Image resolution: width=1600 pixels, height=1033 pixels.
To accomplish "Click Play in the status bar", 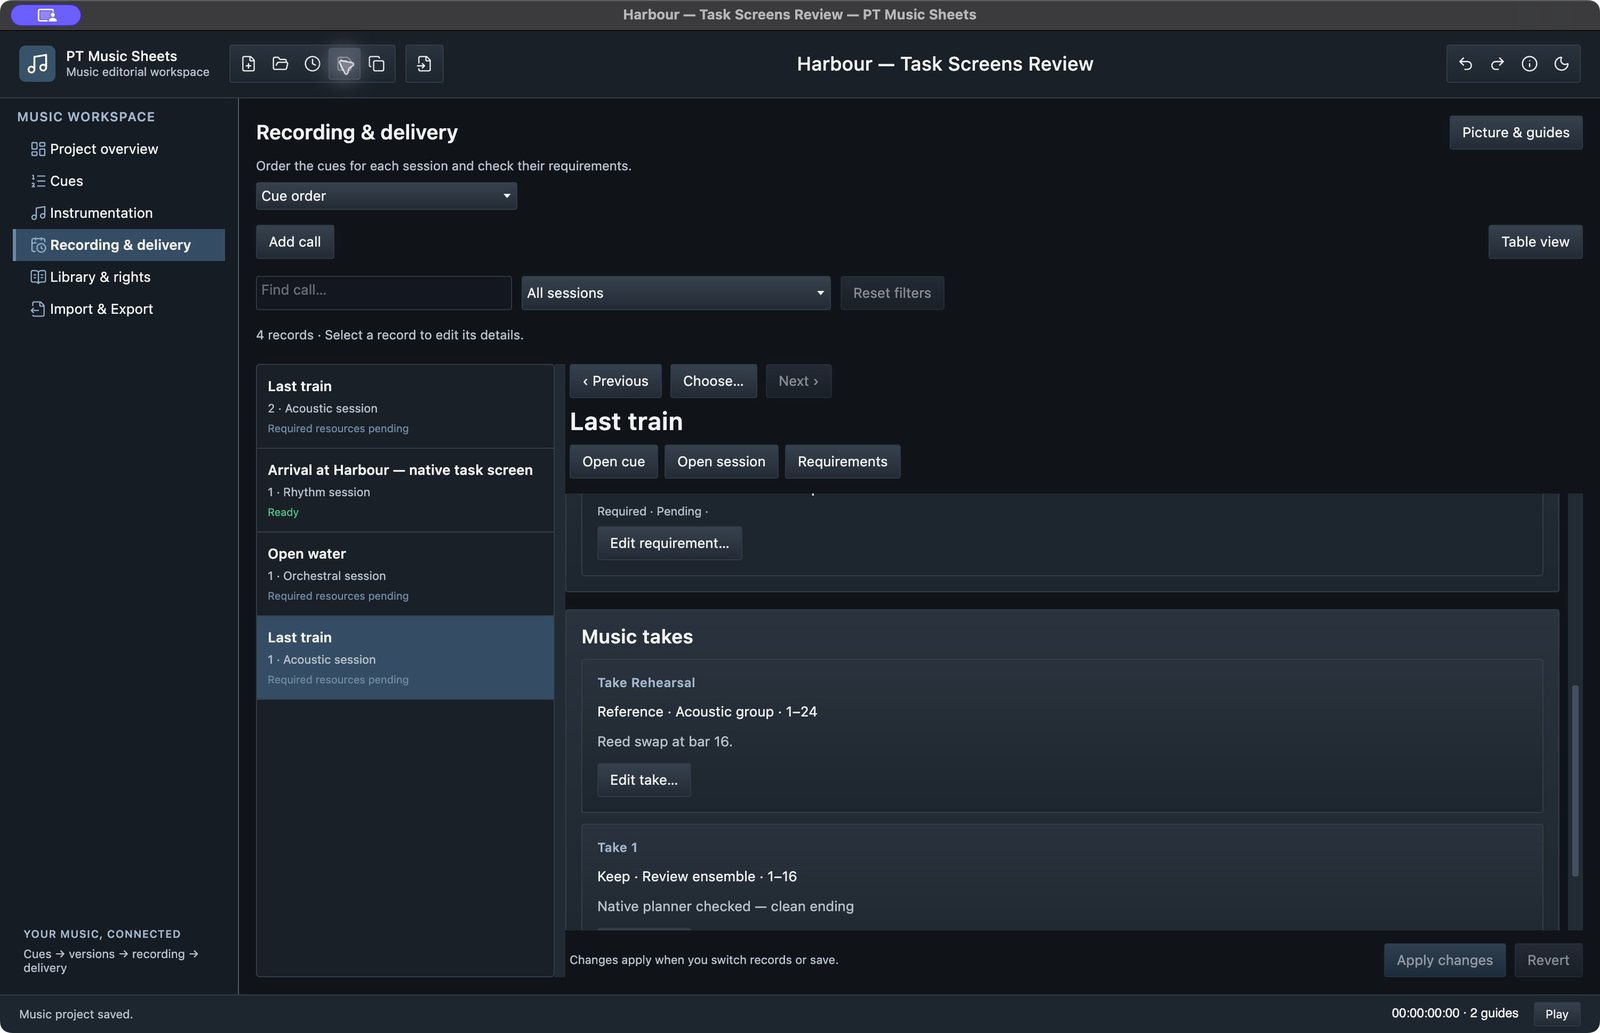I will (x=1557, y=1014).
